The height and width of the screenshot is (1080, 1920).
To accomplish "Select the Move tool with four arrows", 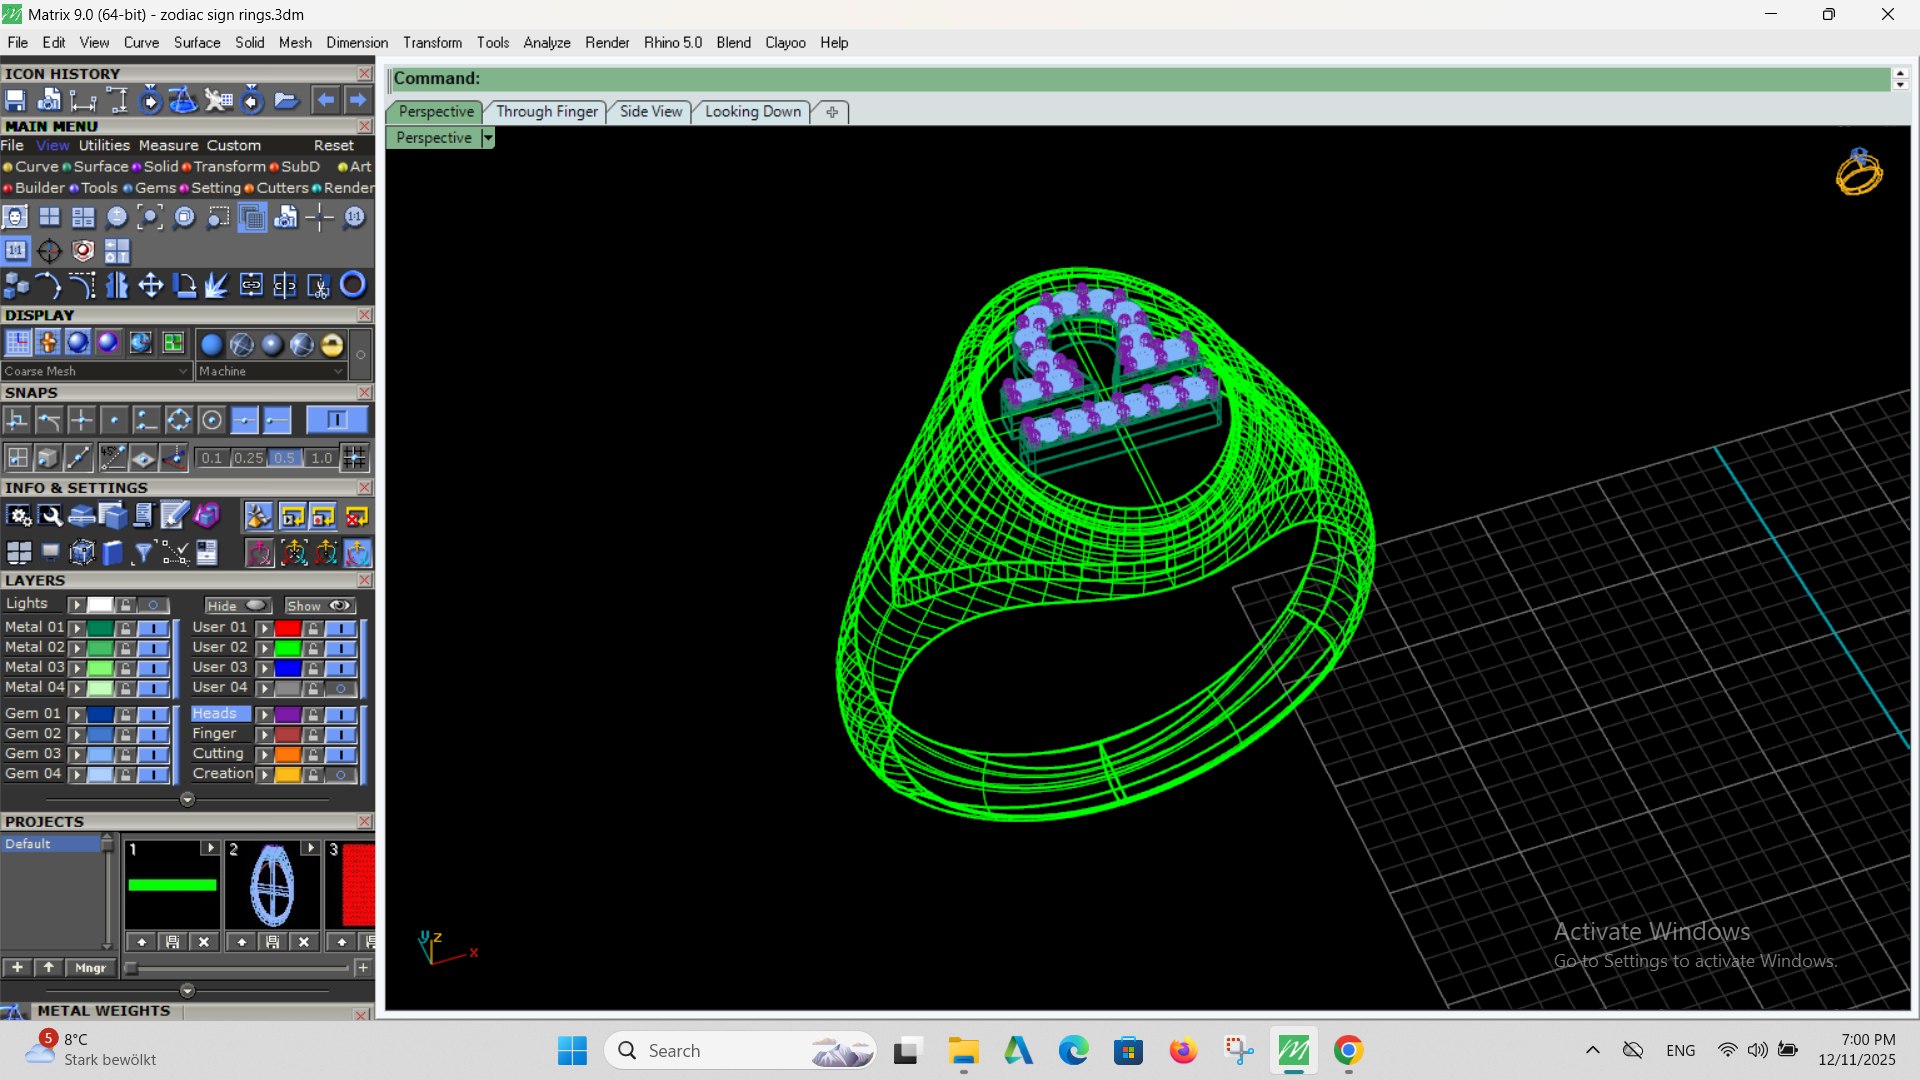I will point(150,286).
